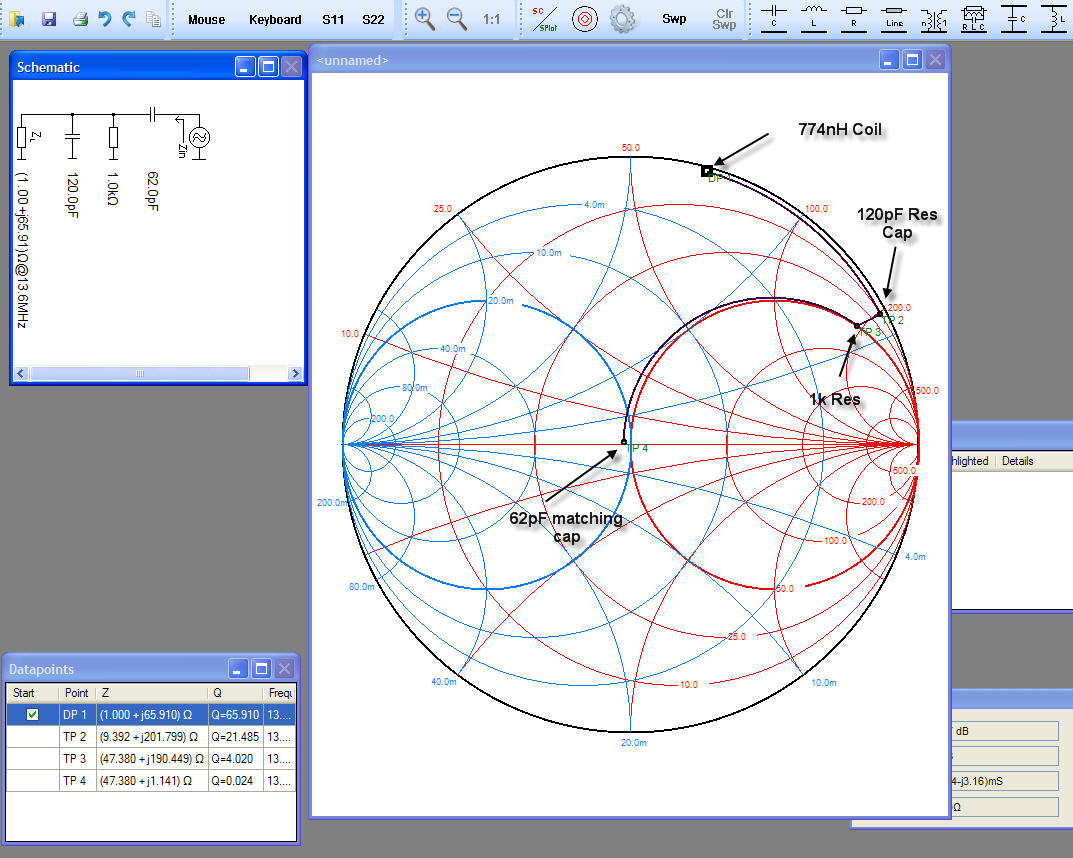The height and width of the screenshot is (858, 1073).
Task: Select the DP 1 row label
Action: 75,714
